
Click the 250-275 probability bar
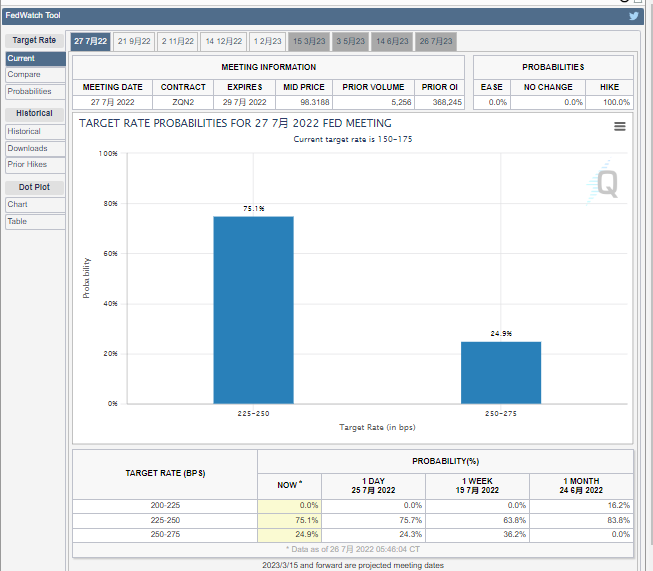500,372
